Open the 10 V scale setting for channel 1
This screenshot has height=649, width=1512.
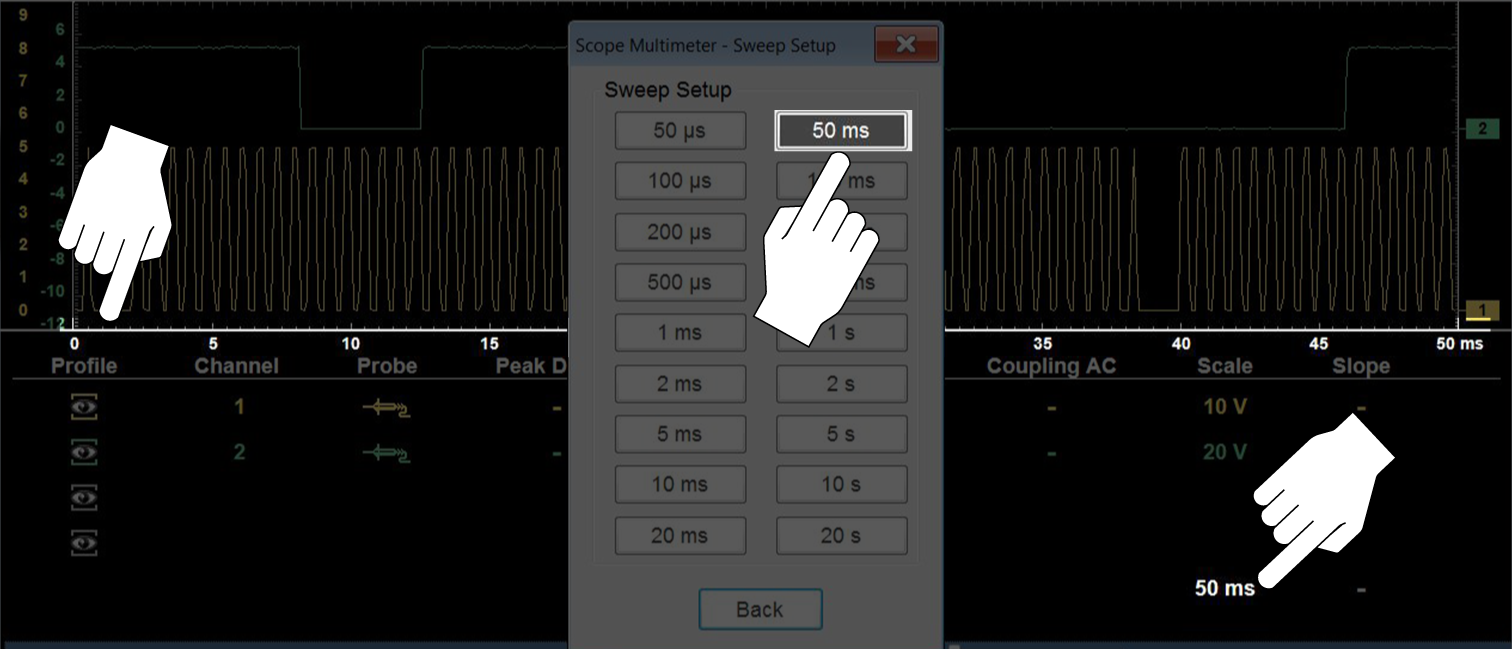point(1224,408)
